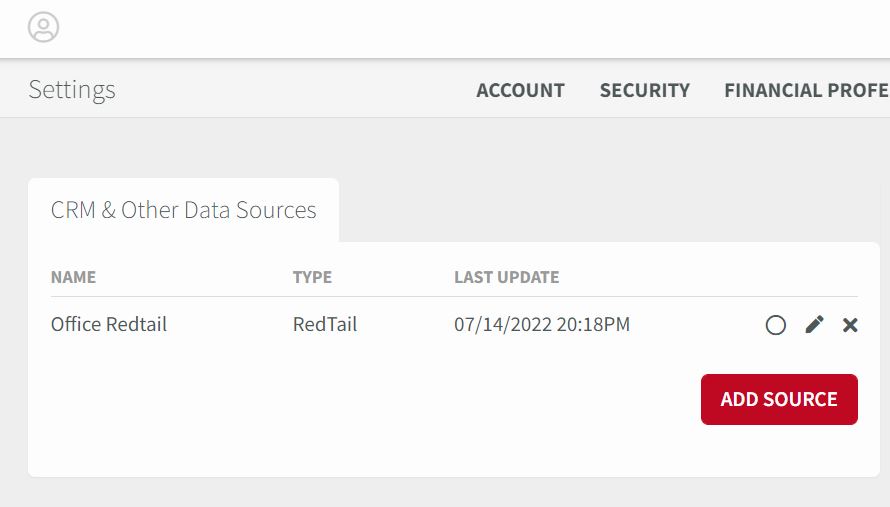Open the user profile avatar icon
890x507 pixels.
point(44,27)
